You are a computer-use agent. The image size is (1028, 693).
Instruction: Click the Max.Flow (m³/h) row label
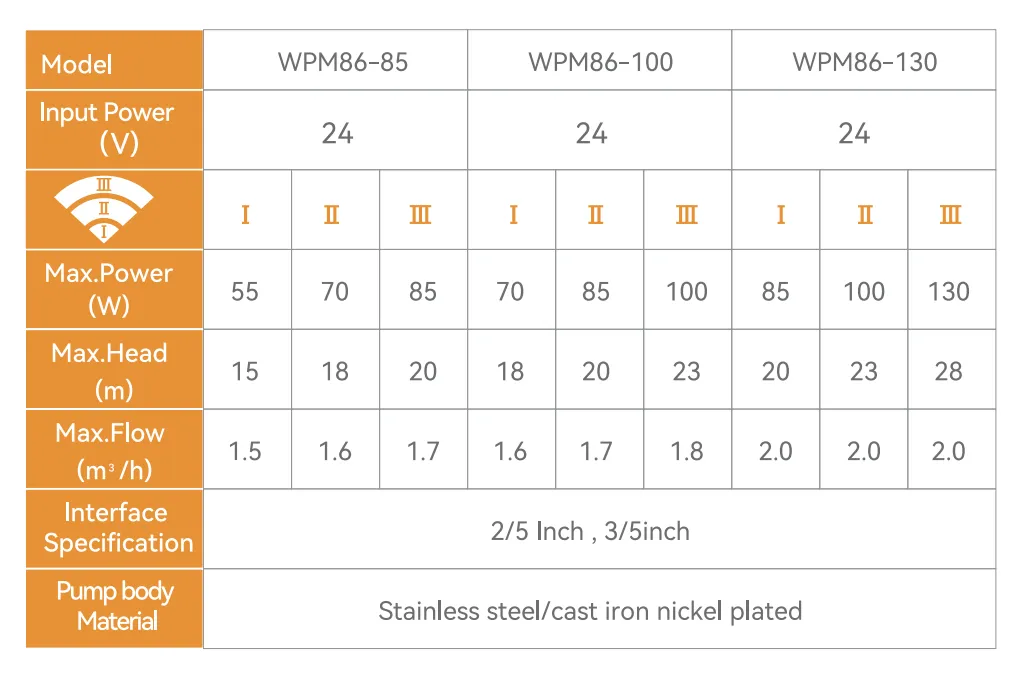click(x=110, y=450)
